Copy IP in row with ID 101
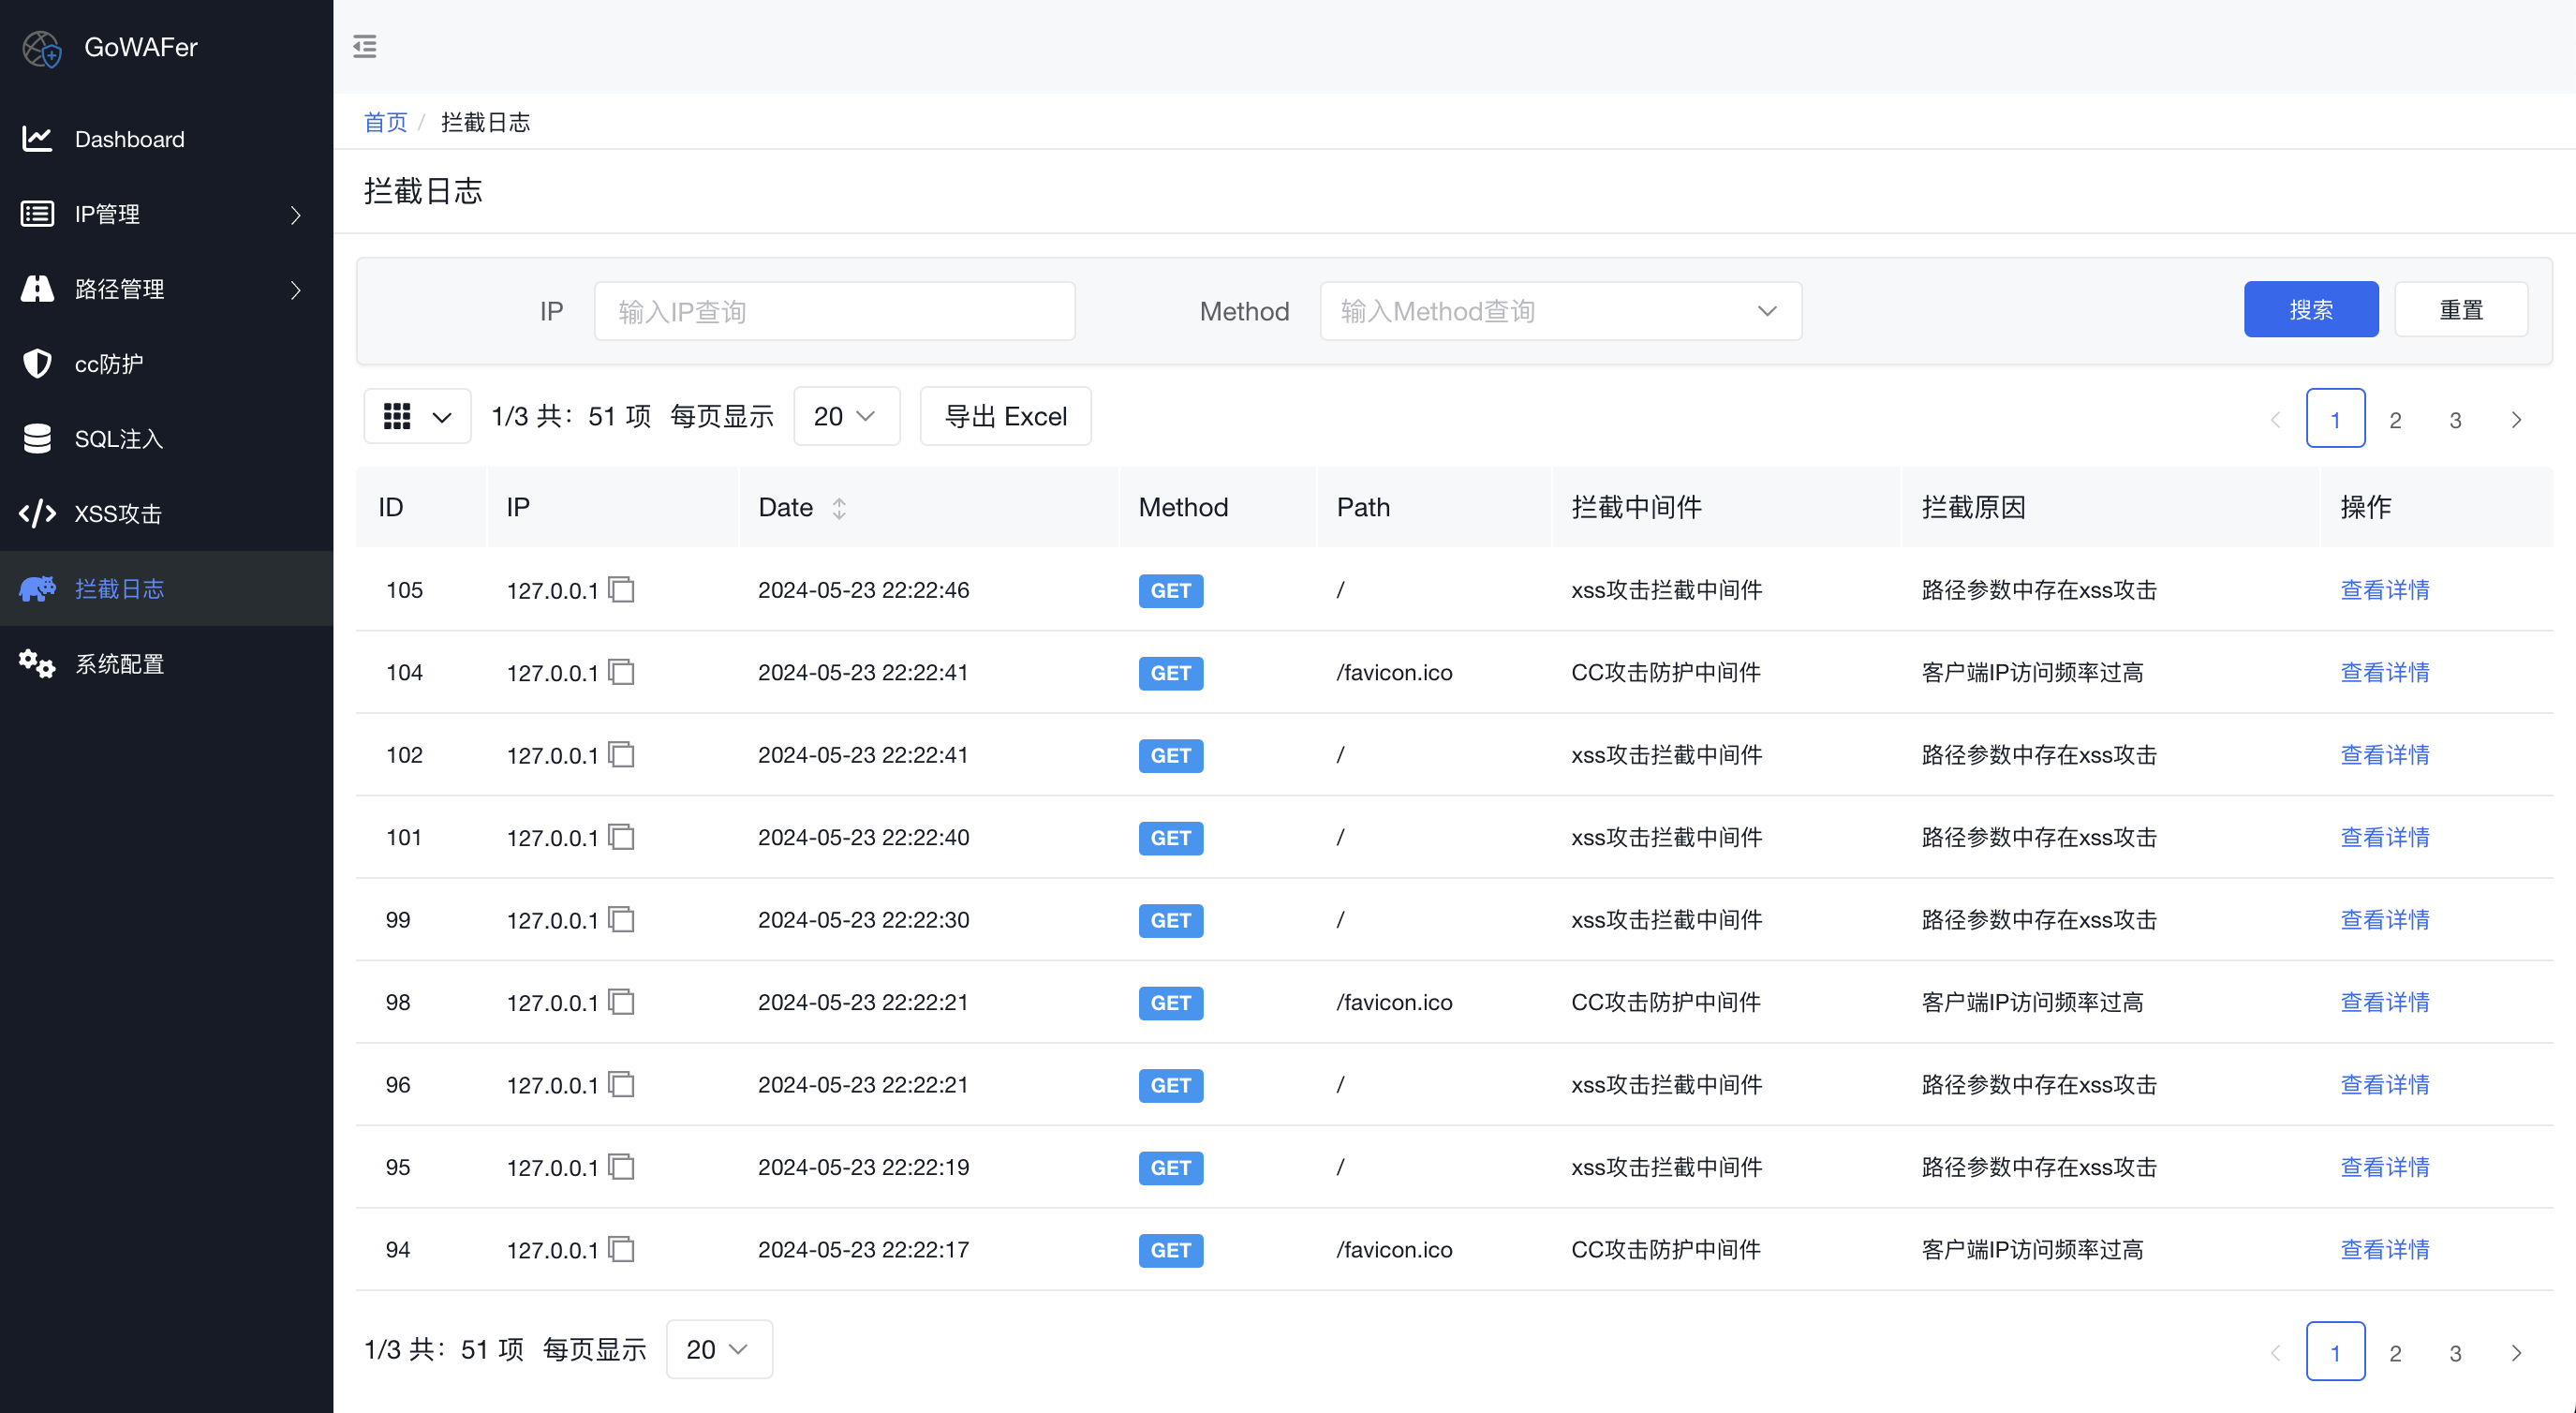 621,837
